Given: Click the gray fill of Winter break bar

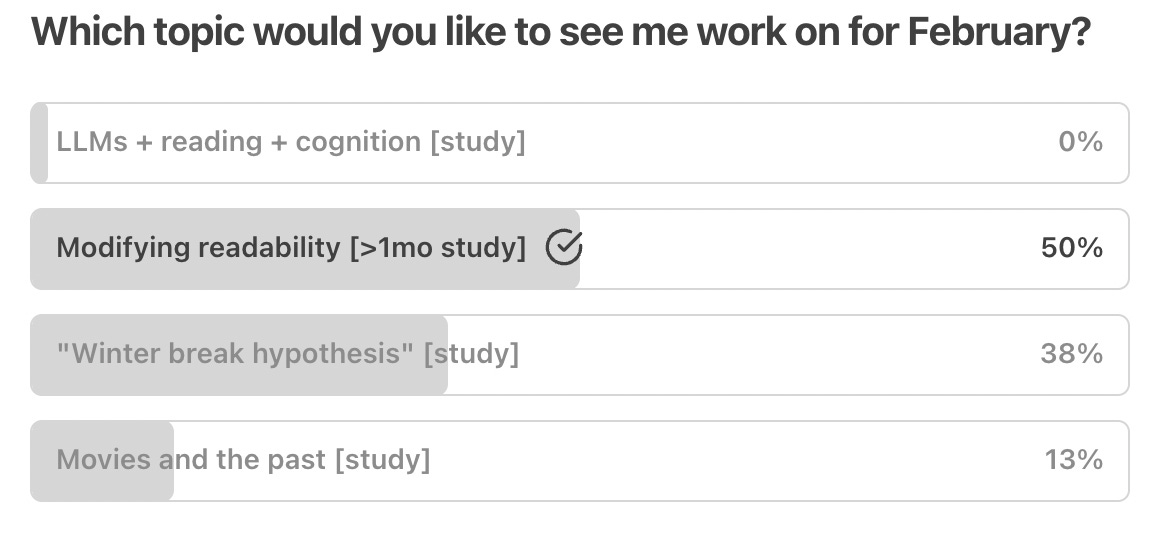Looking at the screenshot, I should click(x=238, y=355).
